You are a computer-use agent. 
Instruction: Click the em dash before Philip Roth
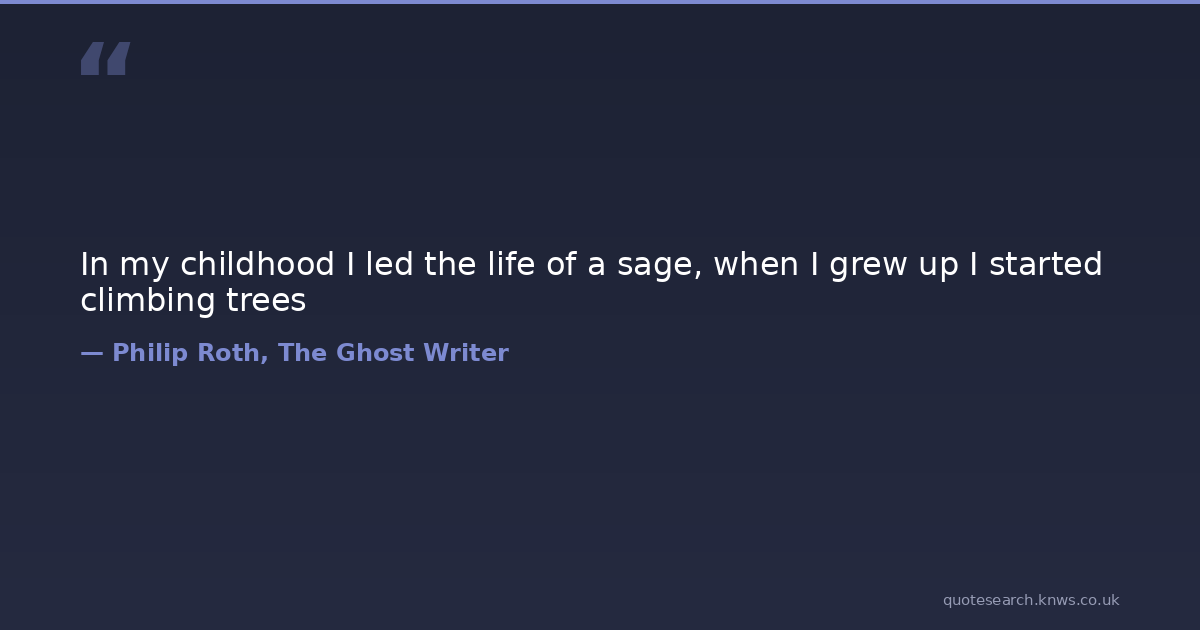(x=91, y=353)
